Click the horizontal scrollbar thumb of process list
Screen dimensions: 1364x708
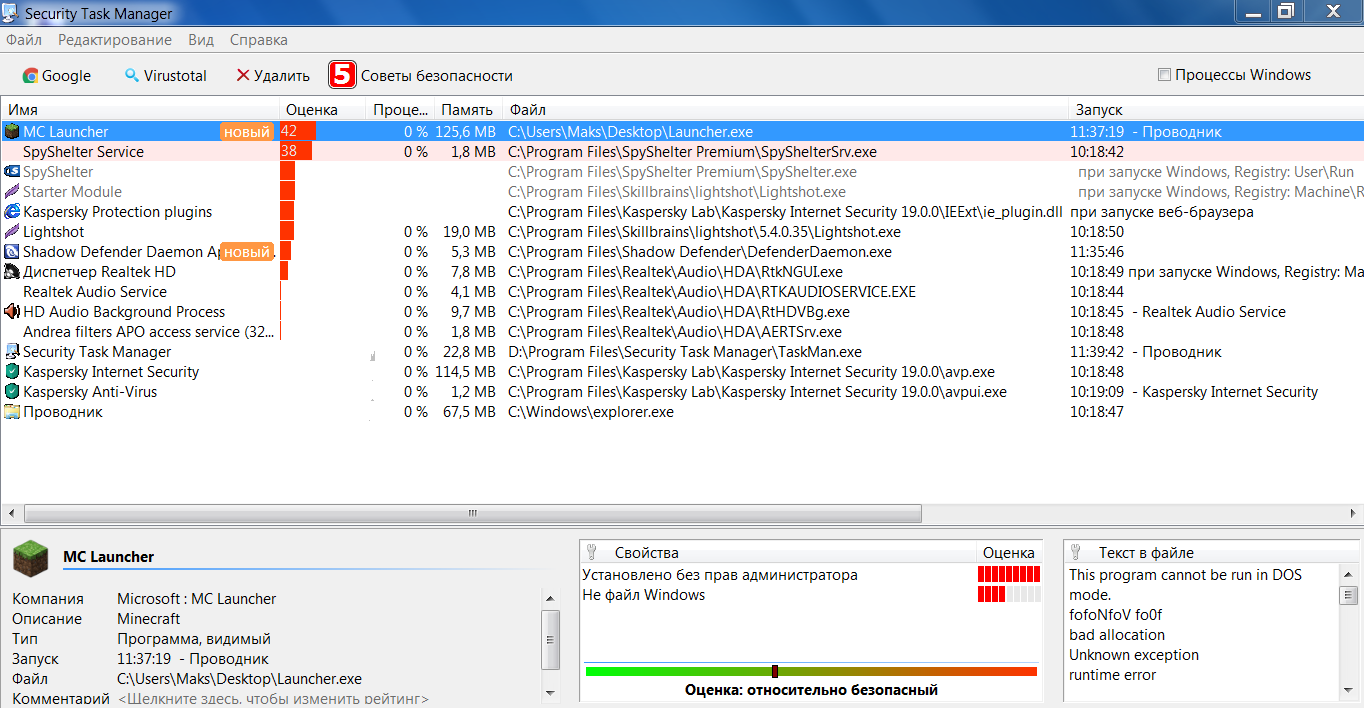tap(473, 513)
